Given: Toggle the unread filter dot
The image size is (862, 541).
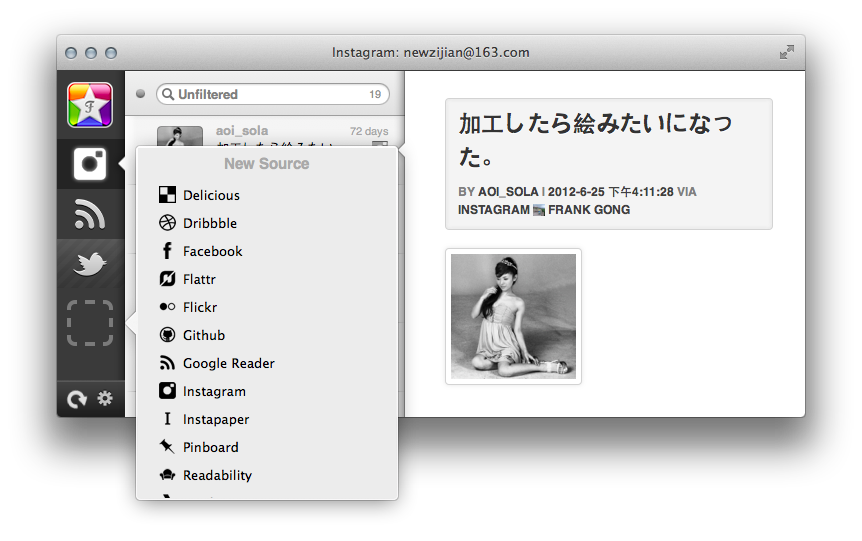Looking at the screenshot, I should (141, 94).
